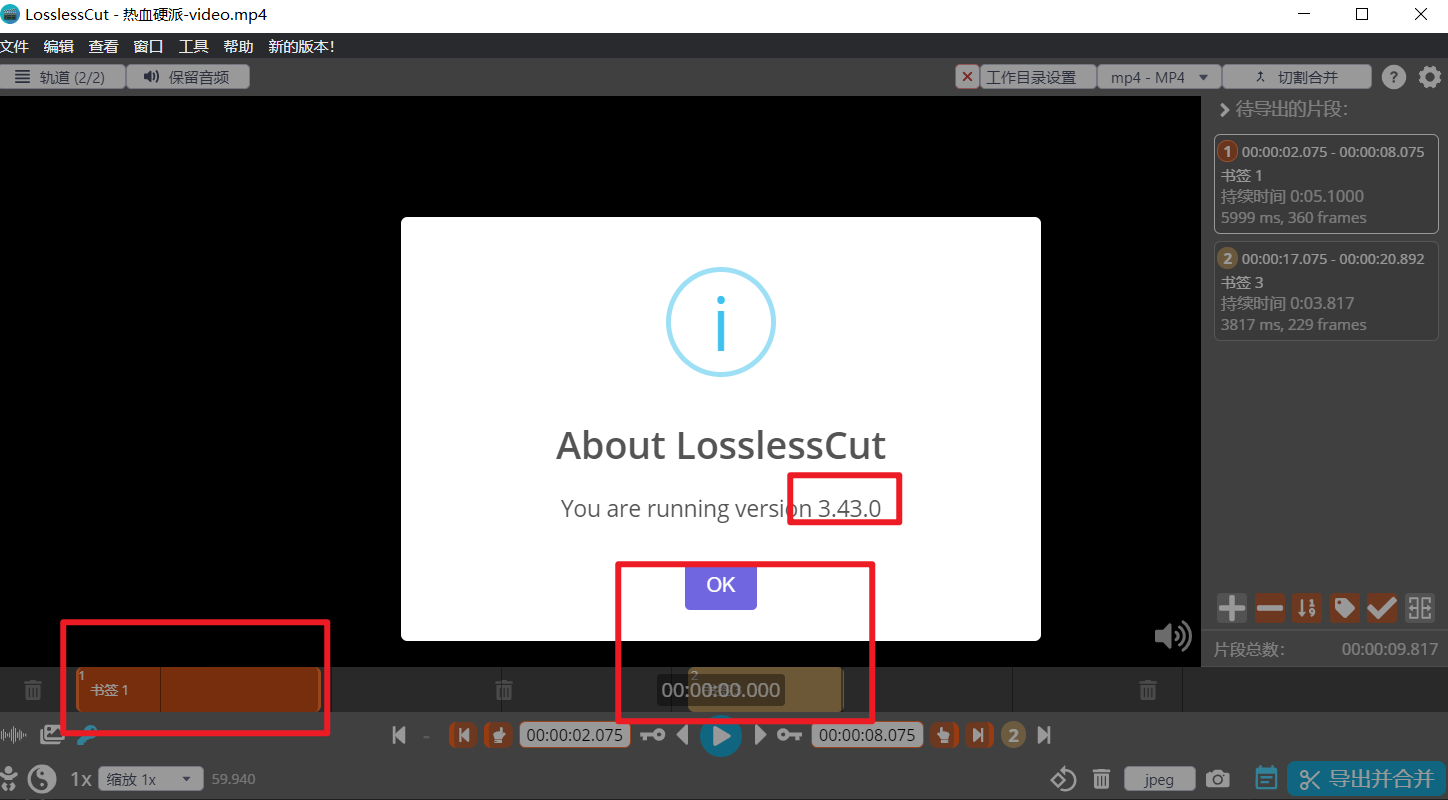This screenshot has width=1448, height=800.
Task: Click the invert all segments icon
Action: (1419, 608)
